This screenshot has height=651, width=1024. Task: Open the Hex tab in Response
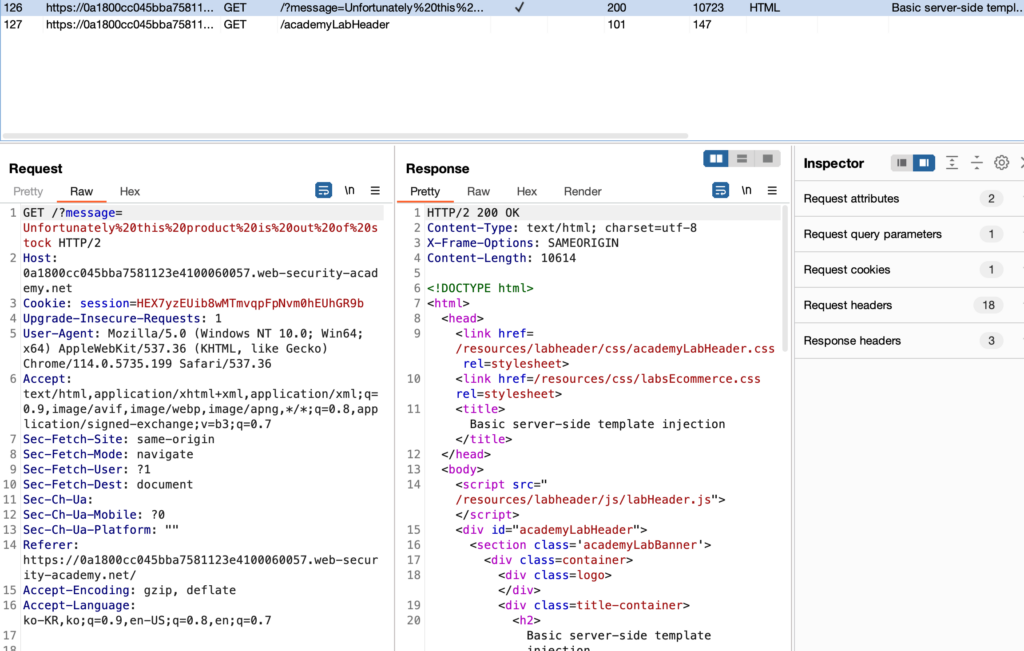pyautogui.click(x=526, y=191)
